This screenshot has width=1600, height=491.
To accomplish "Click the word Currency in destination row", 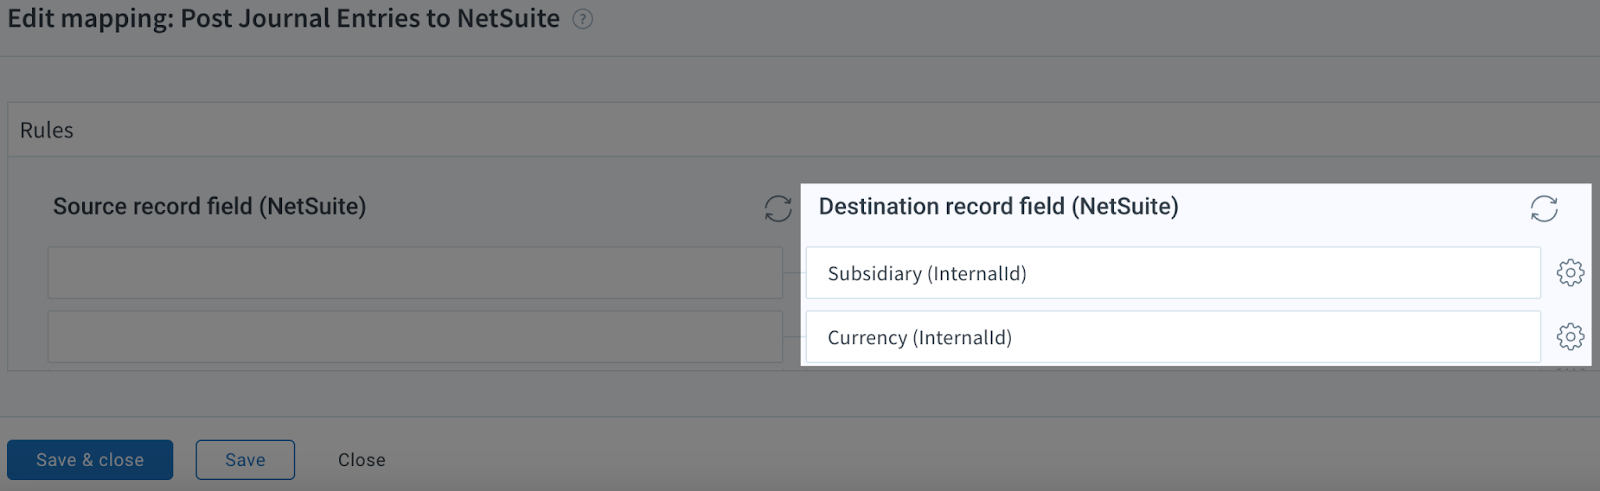I will click(867, 337).
